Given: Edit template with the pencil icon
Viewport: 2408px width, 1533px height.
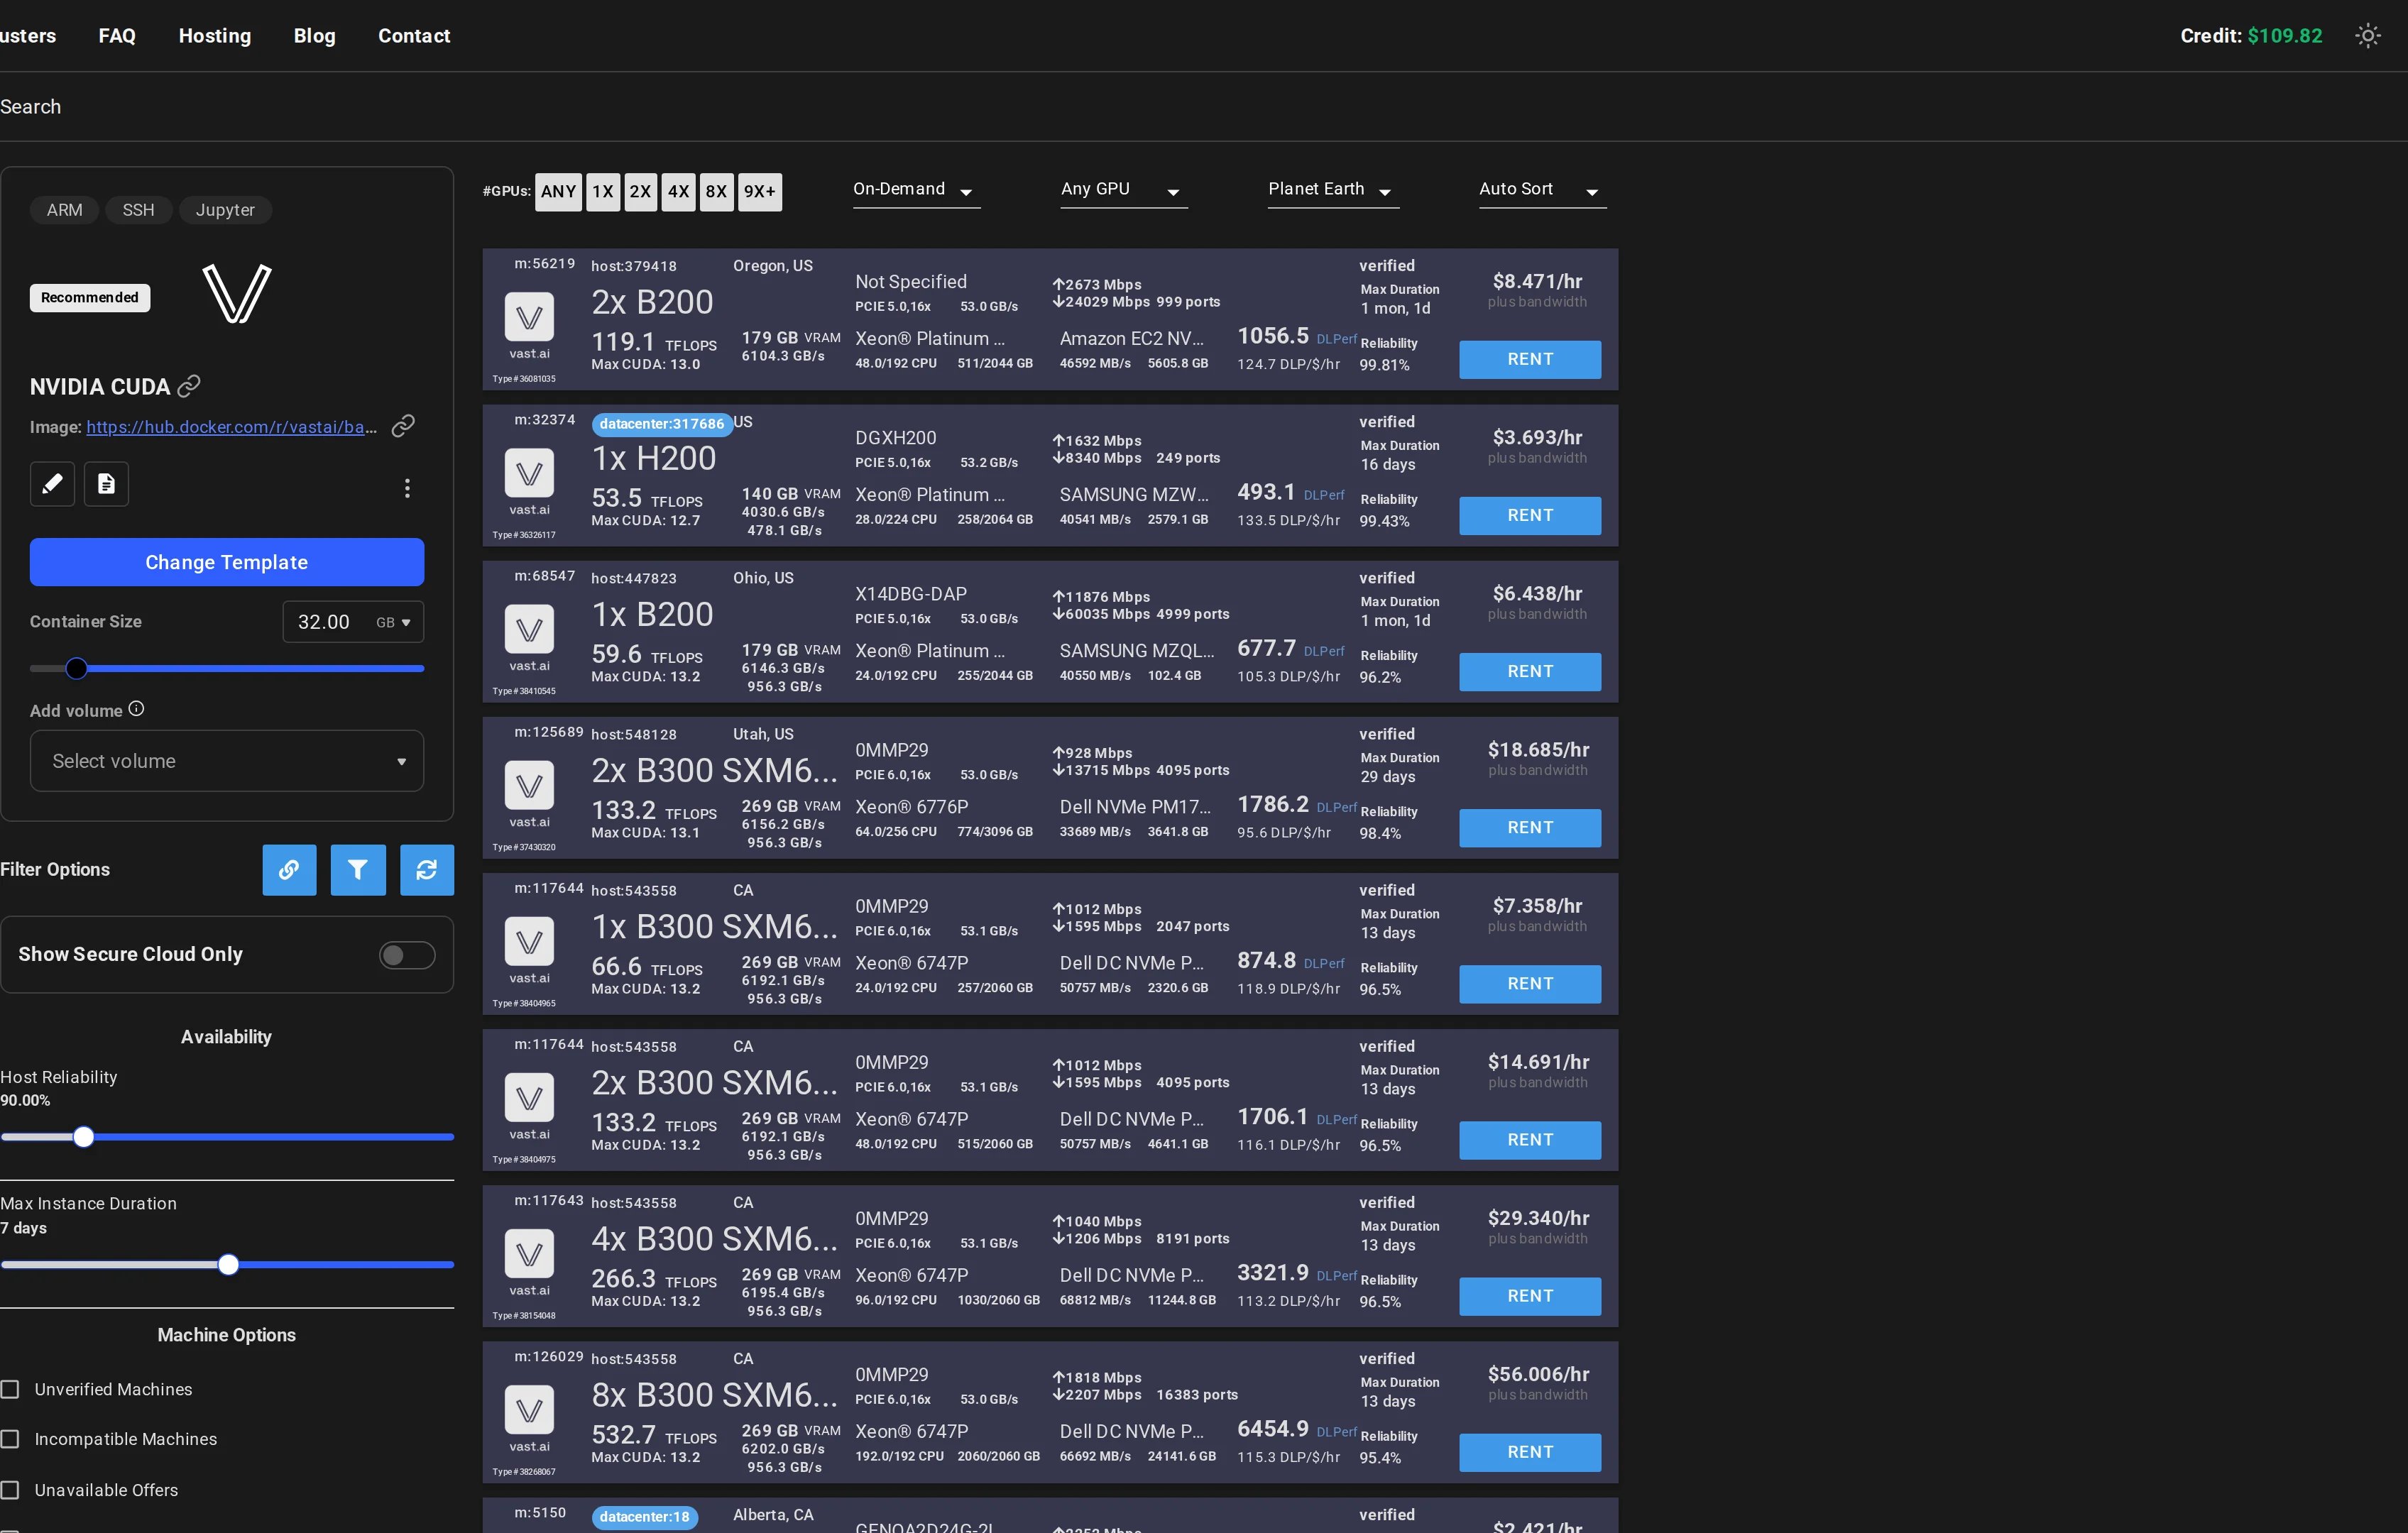Looking at the screenshot, I should tap(52, 484).
